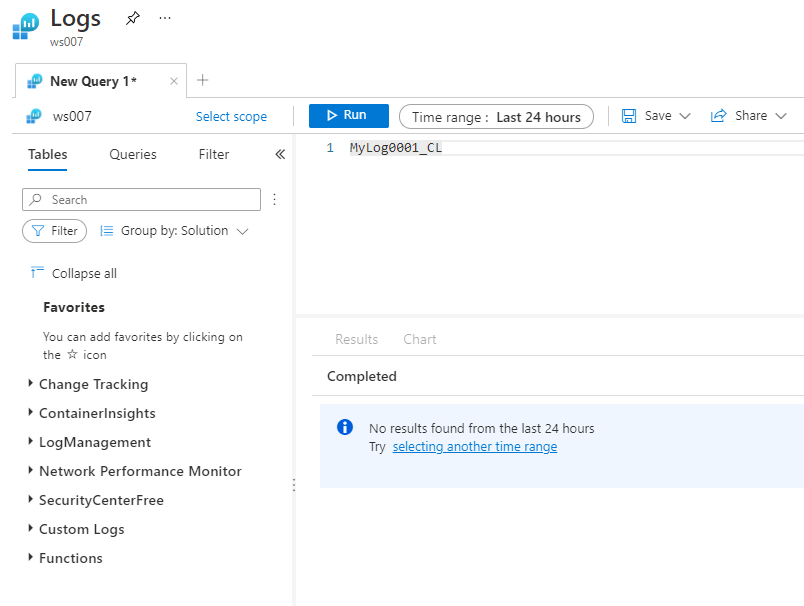
Task: Expand the Change Tracking node
Action: coord(29,384)
